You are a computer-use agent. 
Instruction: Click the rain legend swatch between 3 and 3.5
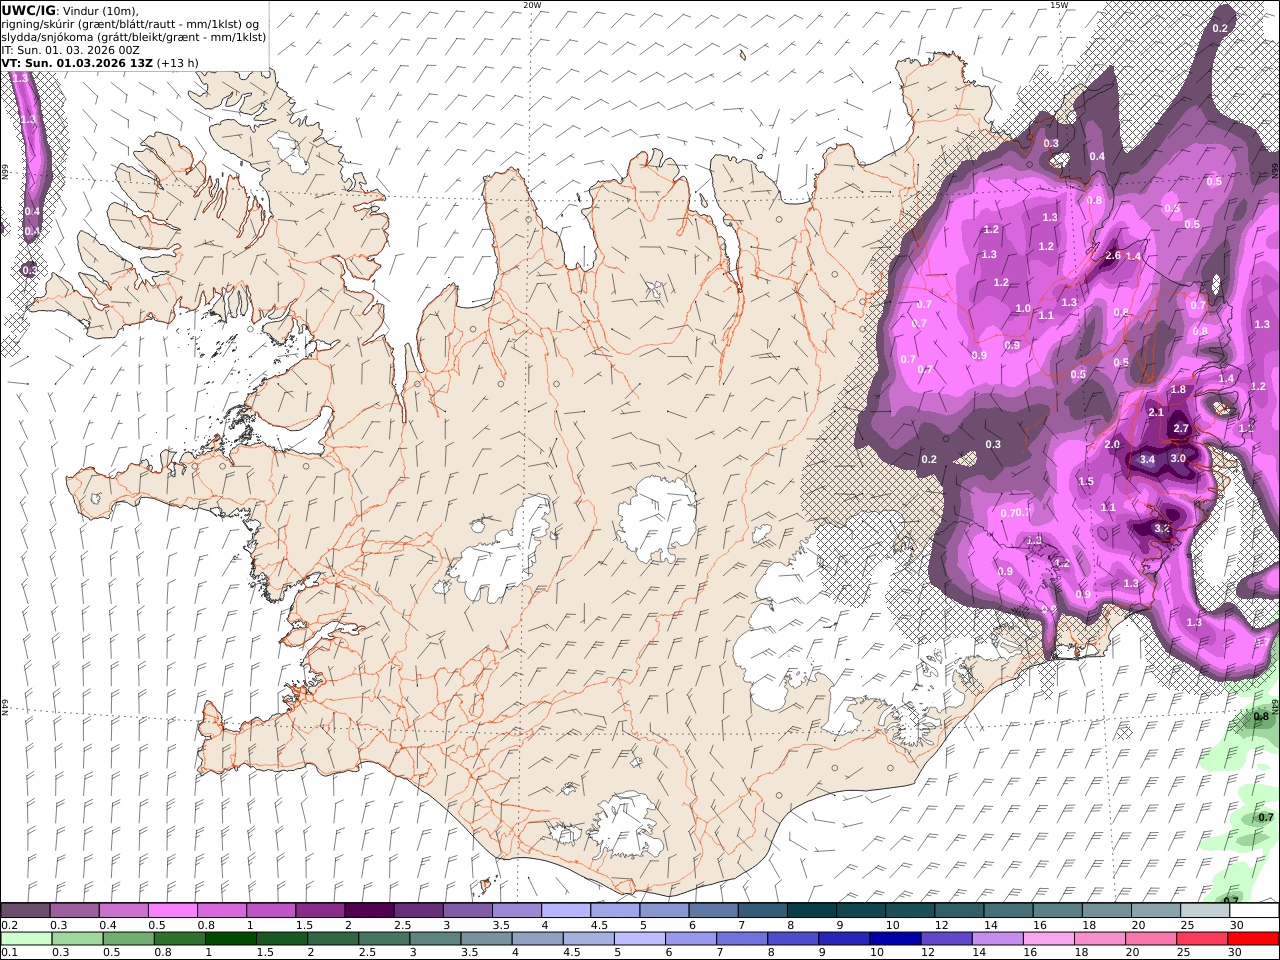point(435,938)
